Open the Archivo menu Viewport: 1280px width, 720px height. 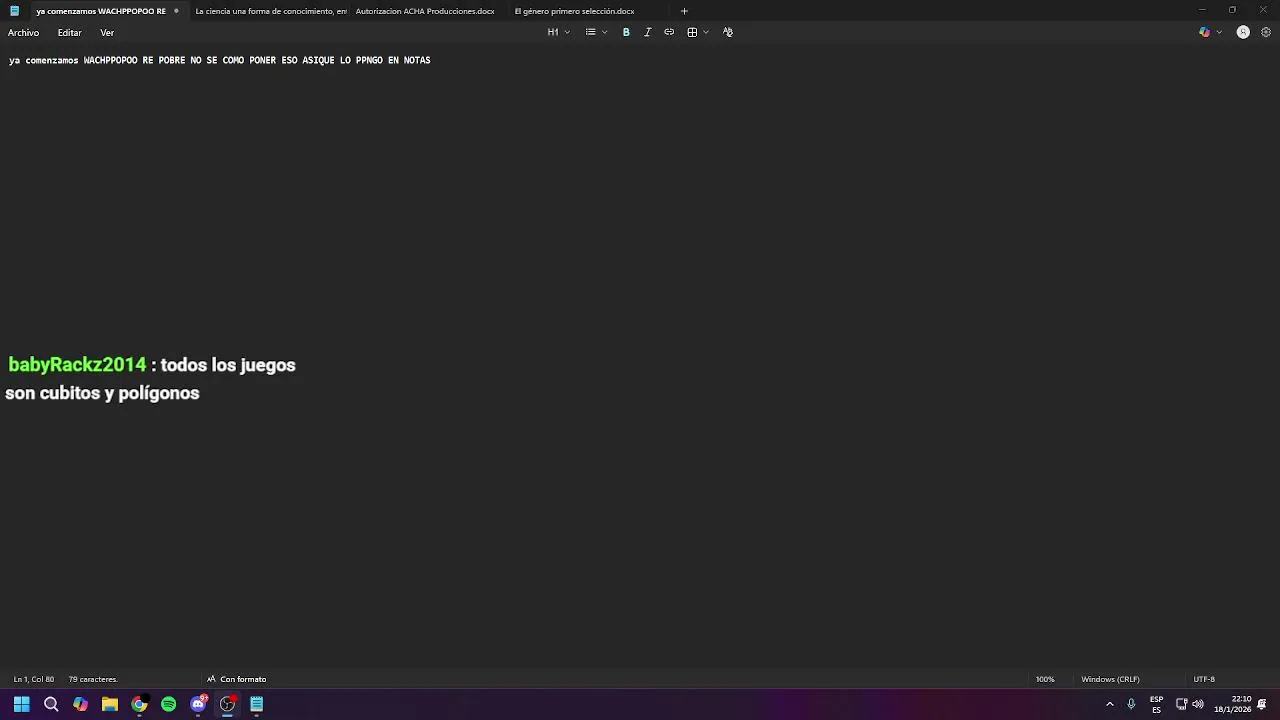click(x=23, y=33)
